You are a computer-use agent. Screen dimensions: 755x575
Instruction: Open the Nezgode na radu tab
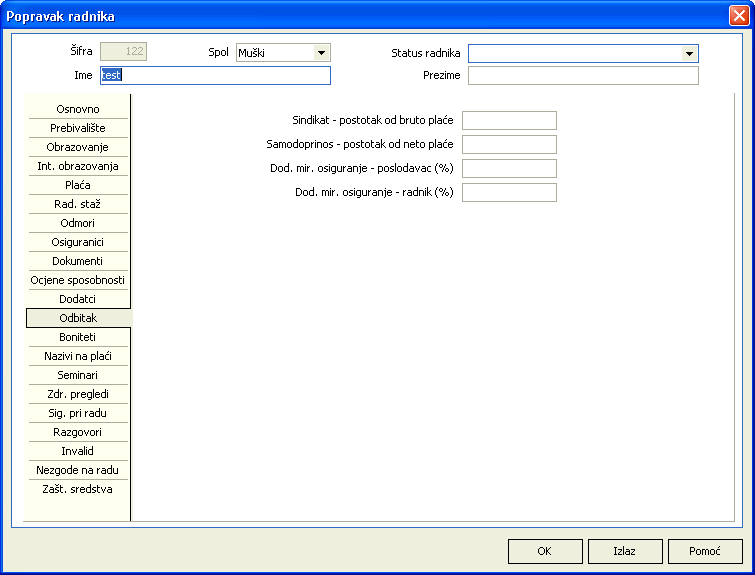point(77,470)
